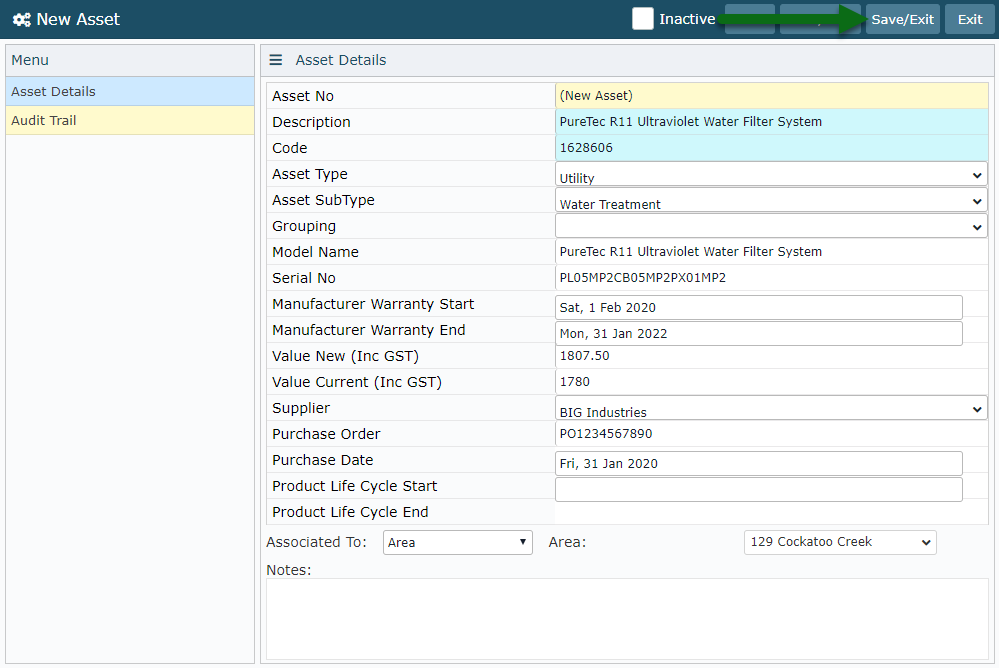Open the Asset Type dropdown showing Utility

[x=771, y=175]
